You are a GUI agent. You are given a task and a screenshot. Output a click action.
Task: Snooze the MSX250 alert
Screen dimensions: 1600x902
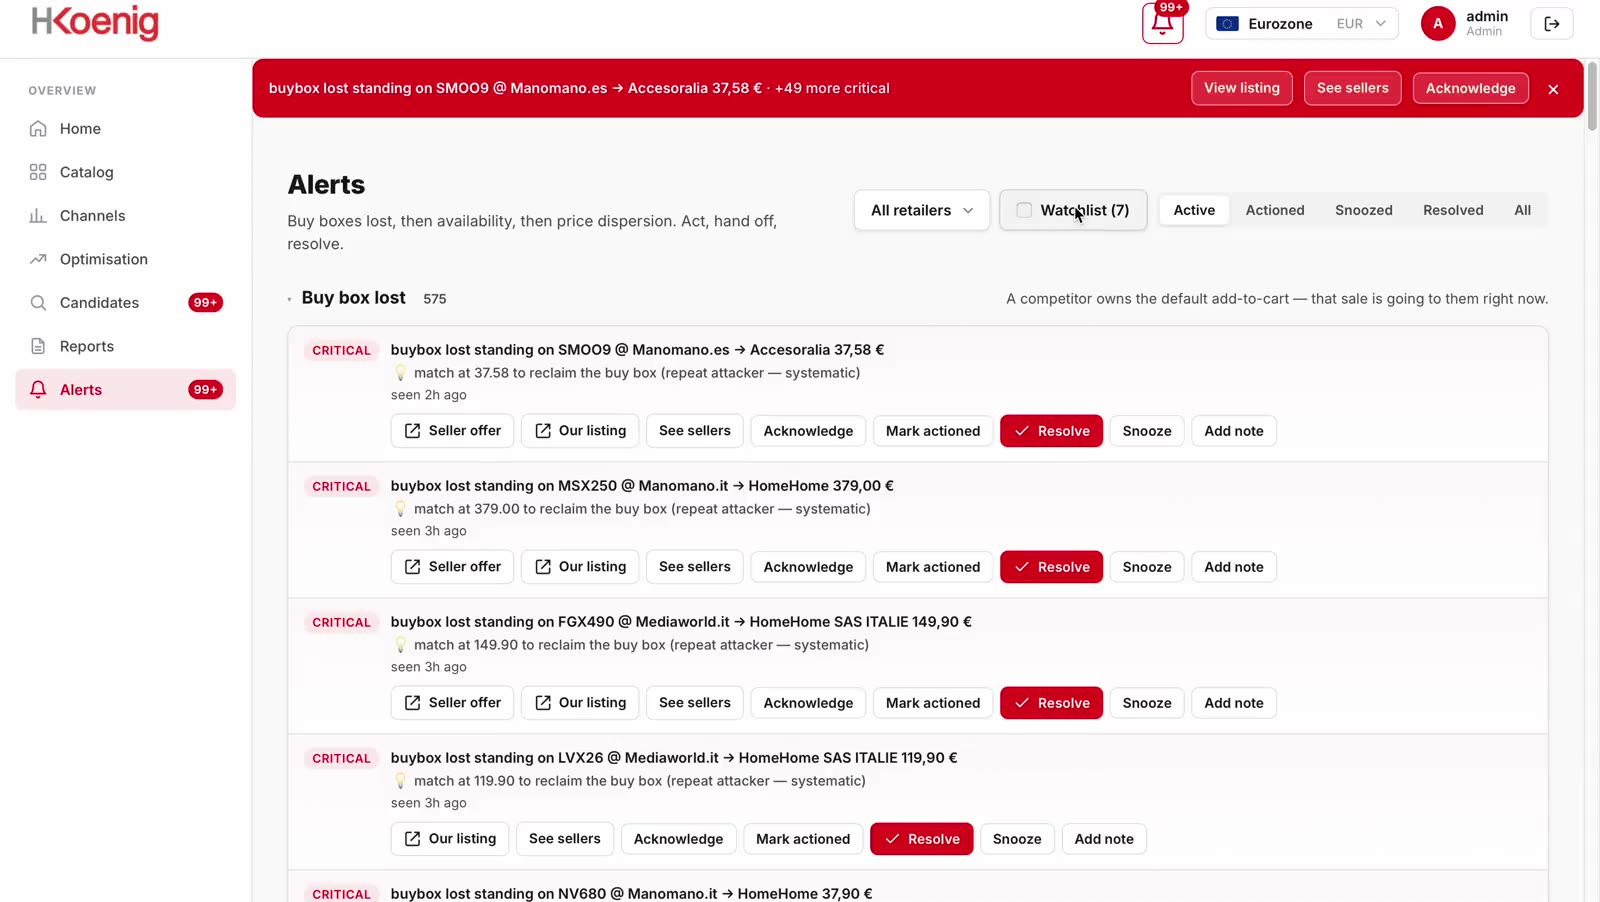coord(1147,567)
